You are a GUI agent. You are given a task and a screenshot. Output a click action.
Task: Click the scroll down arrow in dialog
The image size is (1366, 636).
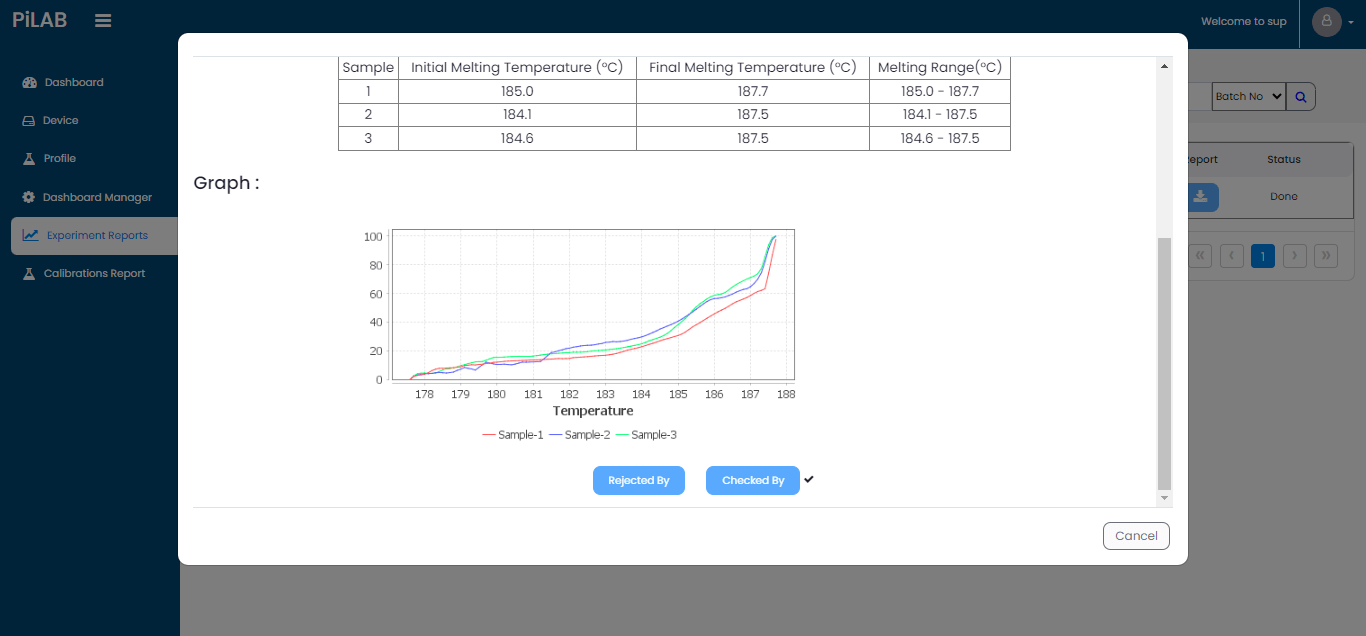pyautogui.click(x=1163, y=497)
